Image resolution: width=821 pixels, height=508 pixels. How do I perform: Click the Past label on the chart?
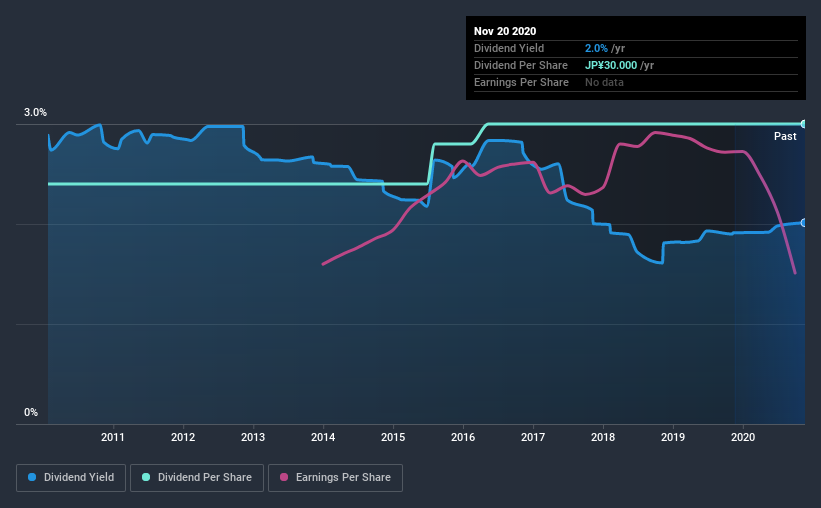click(x=785, y=136)
